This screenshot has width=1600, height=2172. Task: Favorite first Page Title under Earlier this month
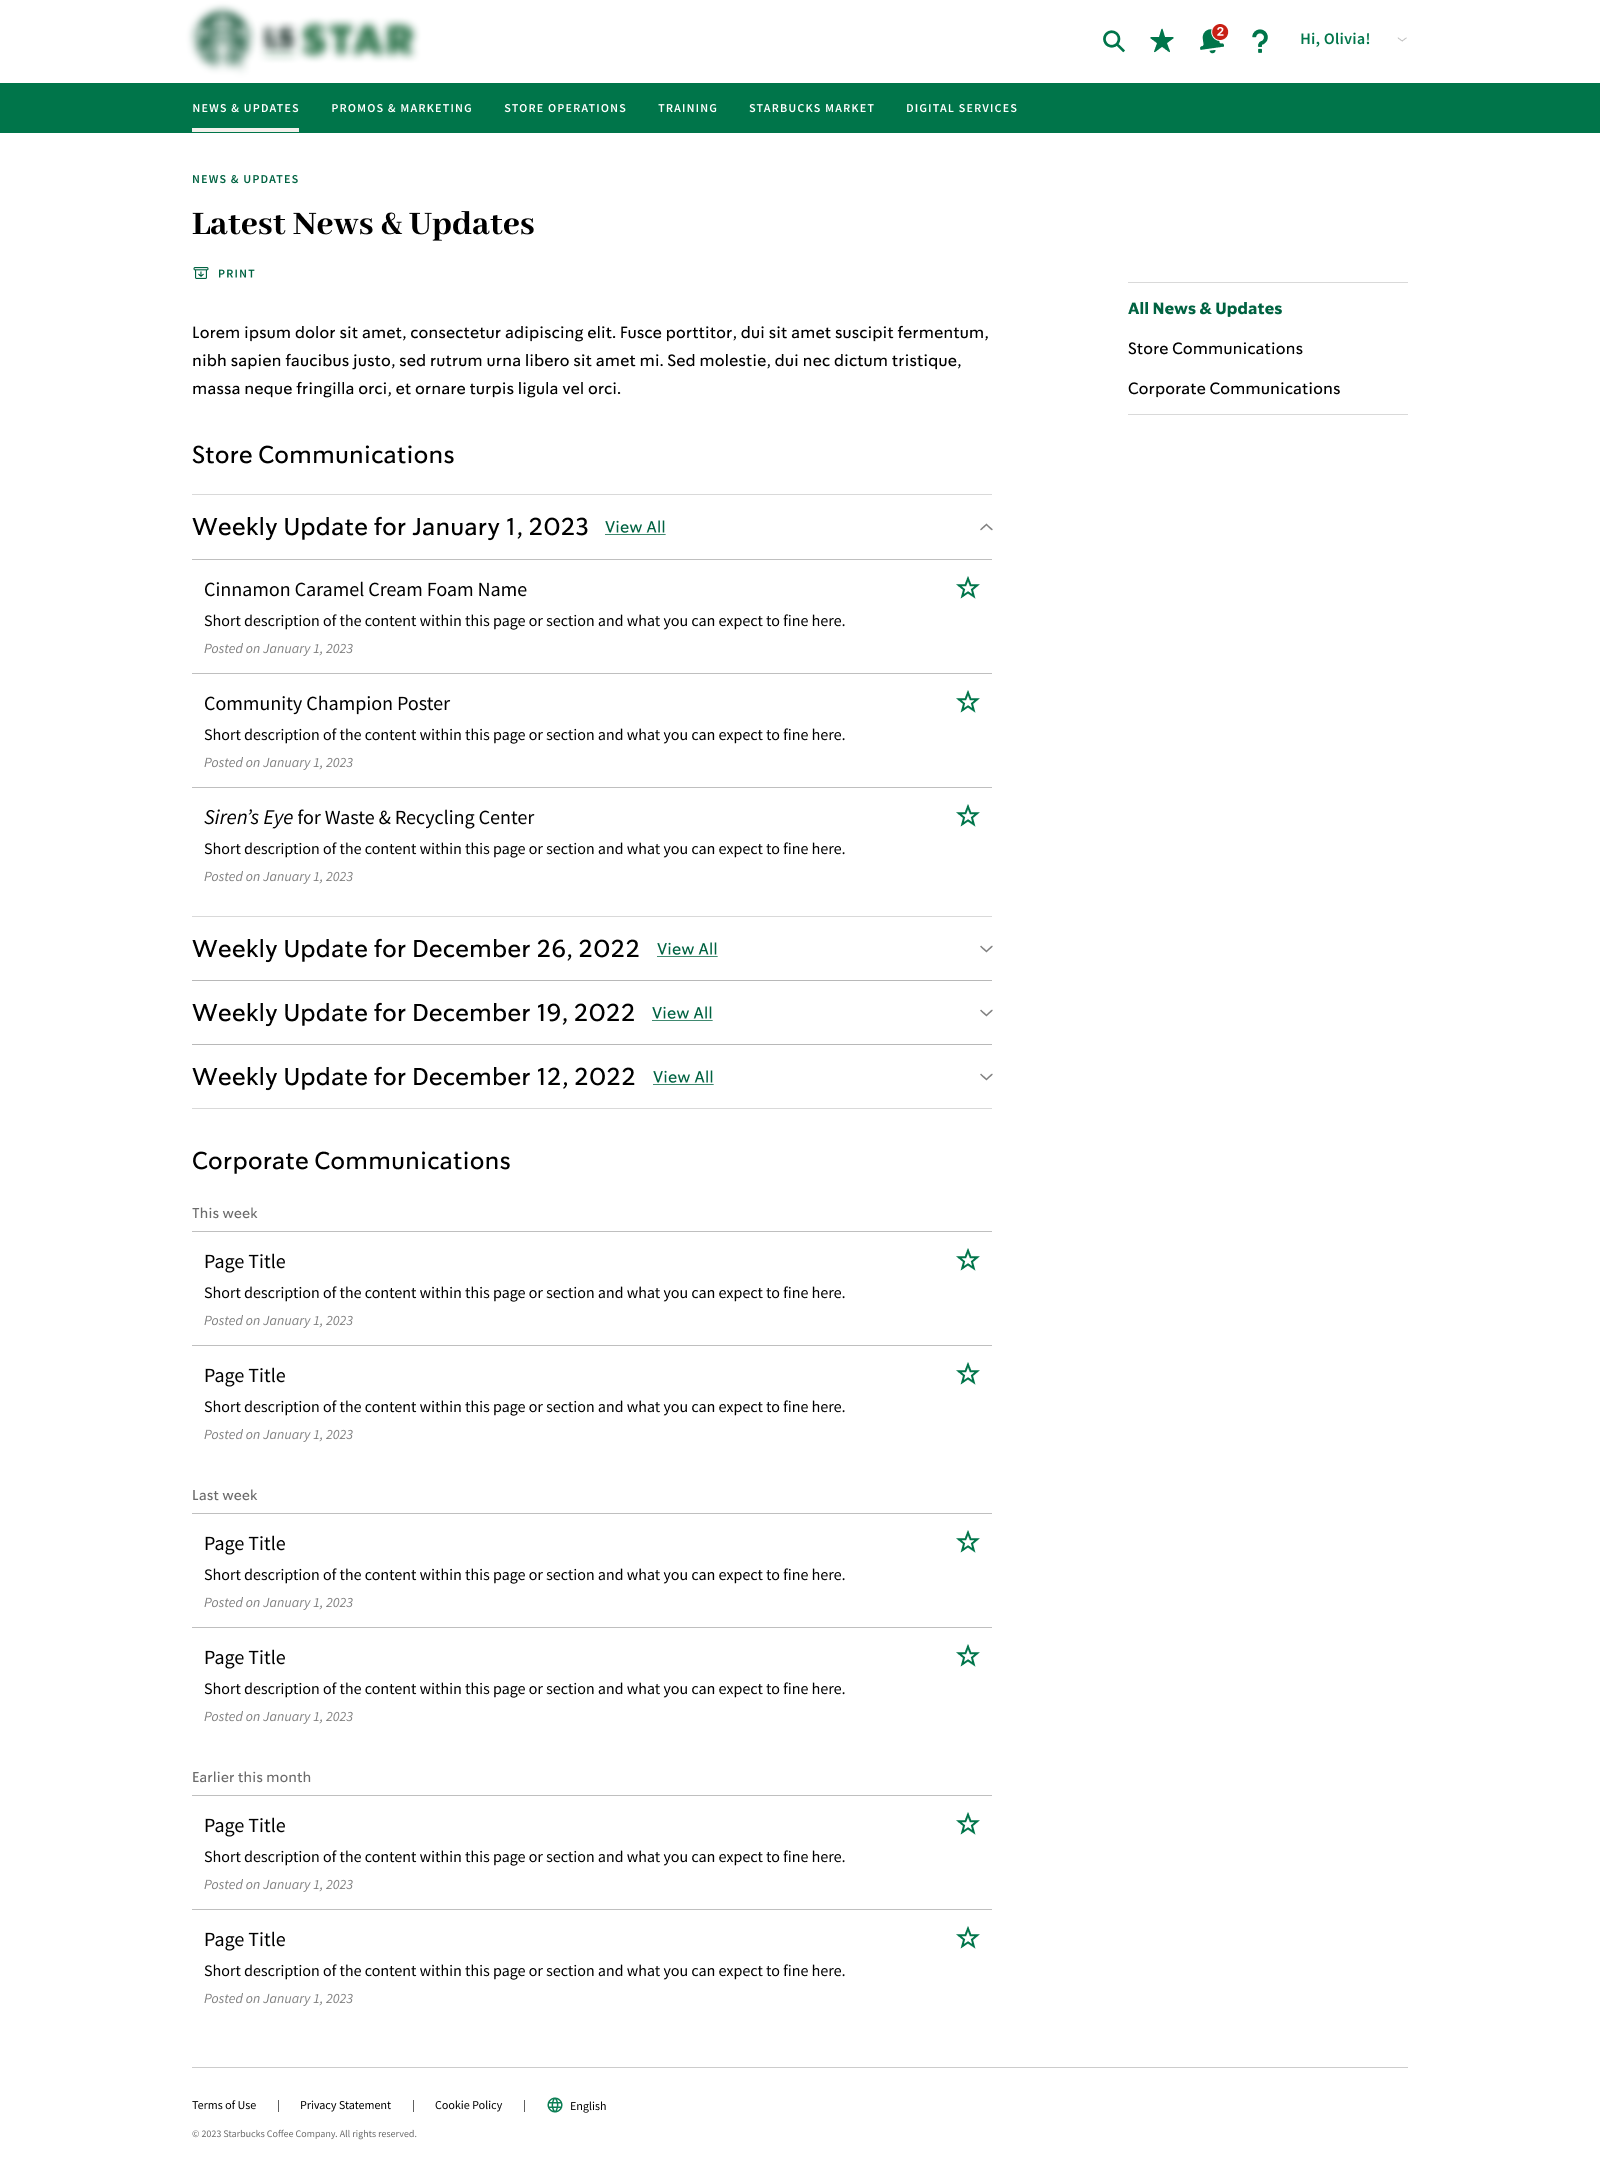(967, 1824)
